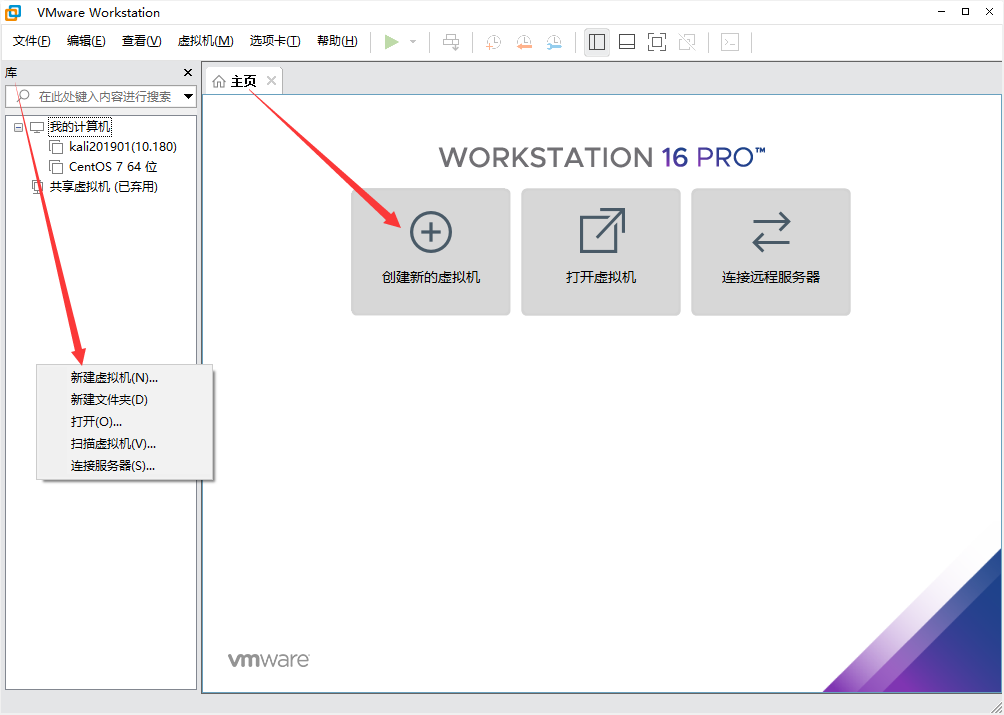Click the CentOS 7 VM icon

click(56, 168)
